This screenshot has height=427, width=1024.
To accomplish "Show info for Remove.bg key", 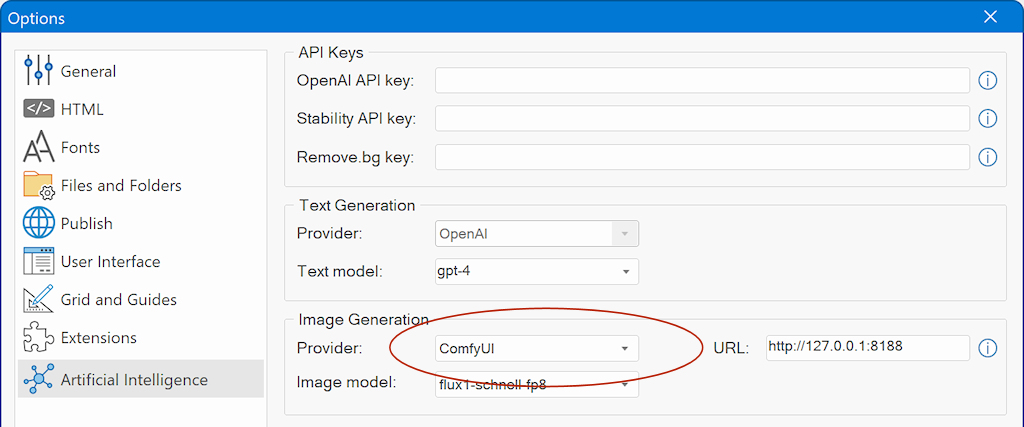I will [987, 157].
